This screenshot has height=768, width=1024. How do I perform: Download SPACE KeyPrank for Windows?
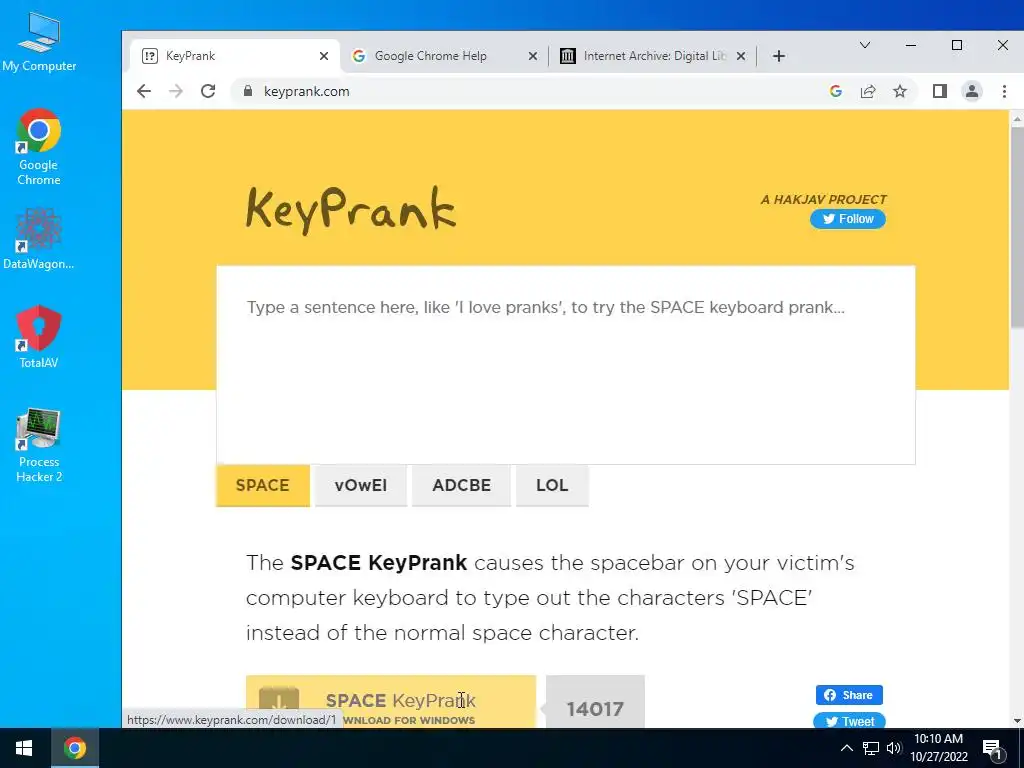coord(391,702)
